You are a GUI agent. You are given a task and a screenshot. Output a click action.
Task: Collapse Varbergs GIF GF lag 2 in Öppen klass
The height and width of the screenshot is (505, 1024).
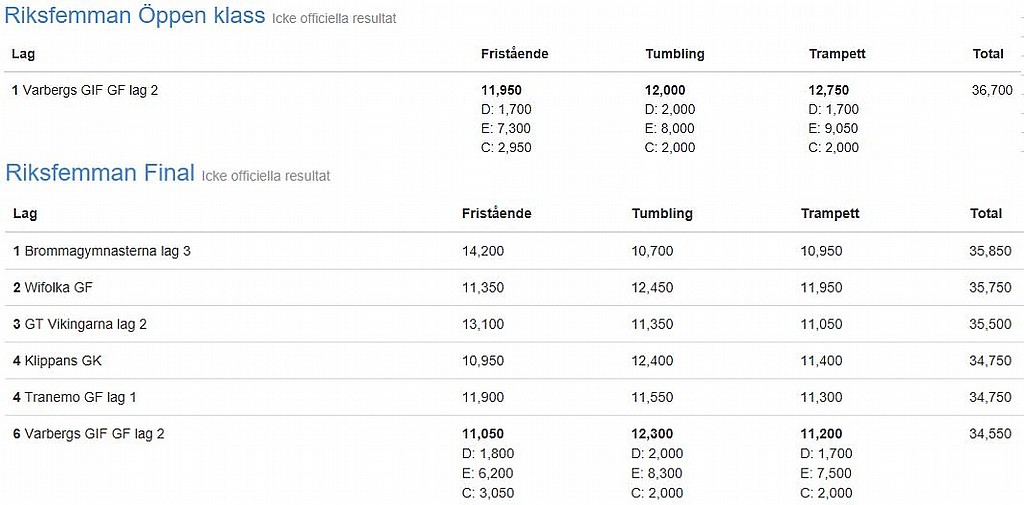point(90,90)
